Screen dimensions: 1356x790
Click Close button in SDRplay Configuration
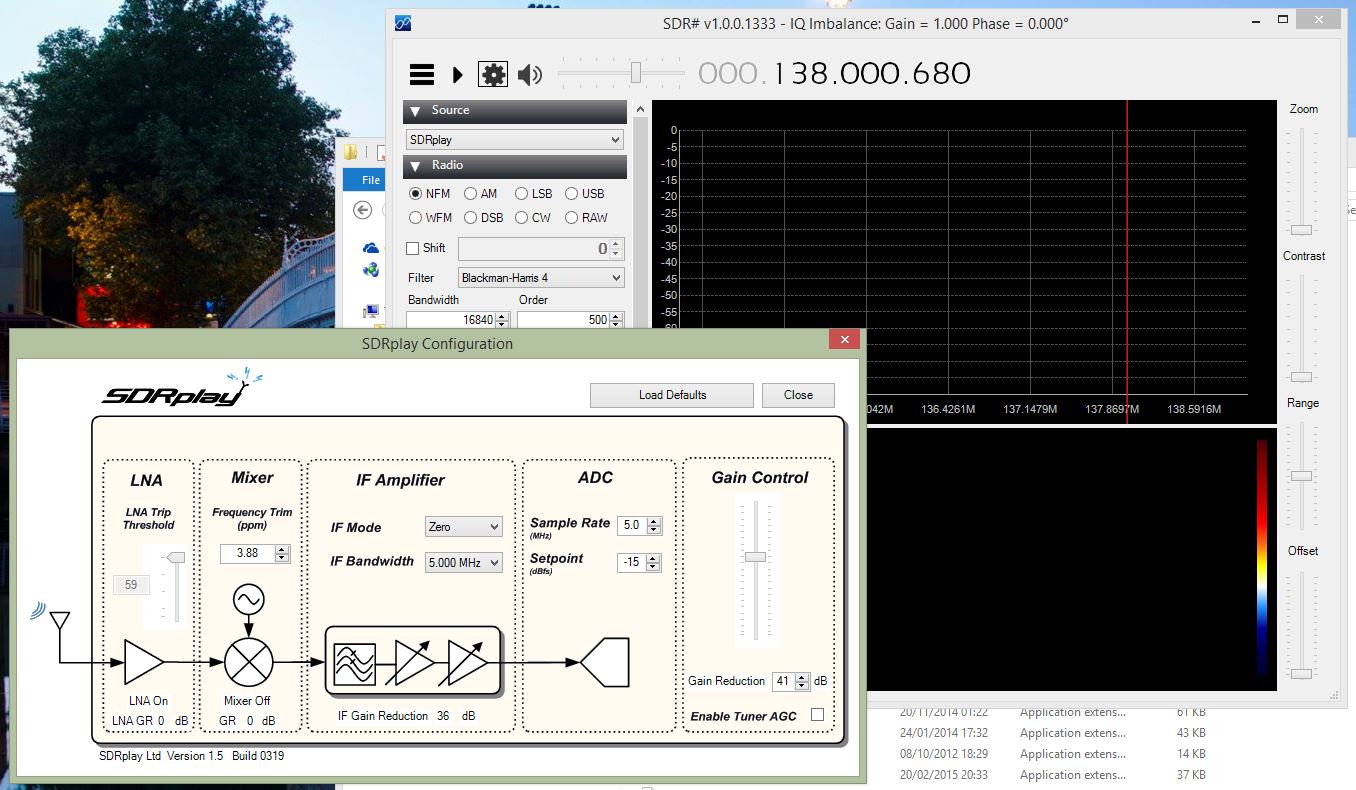click(x=798, y=395)
